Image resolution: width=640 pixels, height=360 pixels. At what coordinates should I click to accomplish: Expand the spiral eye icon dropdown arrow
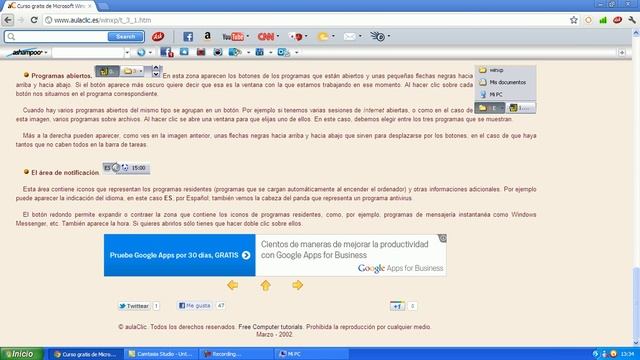(x=389, y=36)
